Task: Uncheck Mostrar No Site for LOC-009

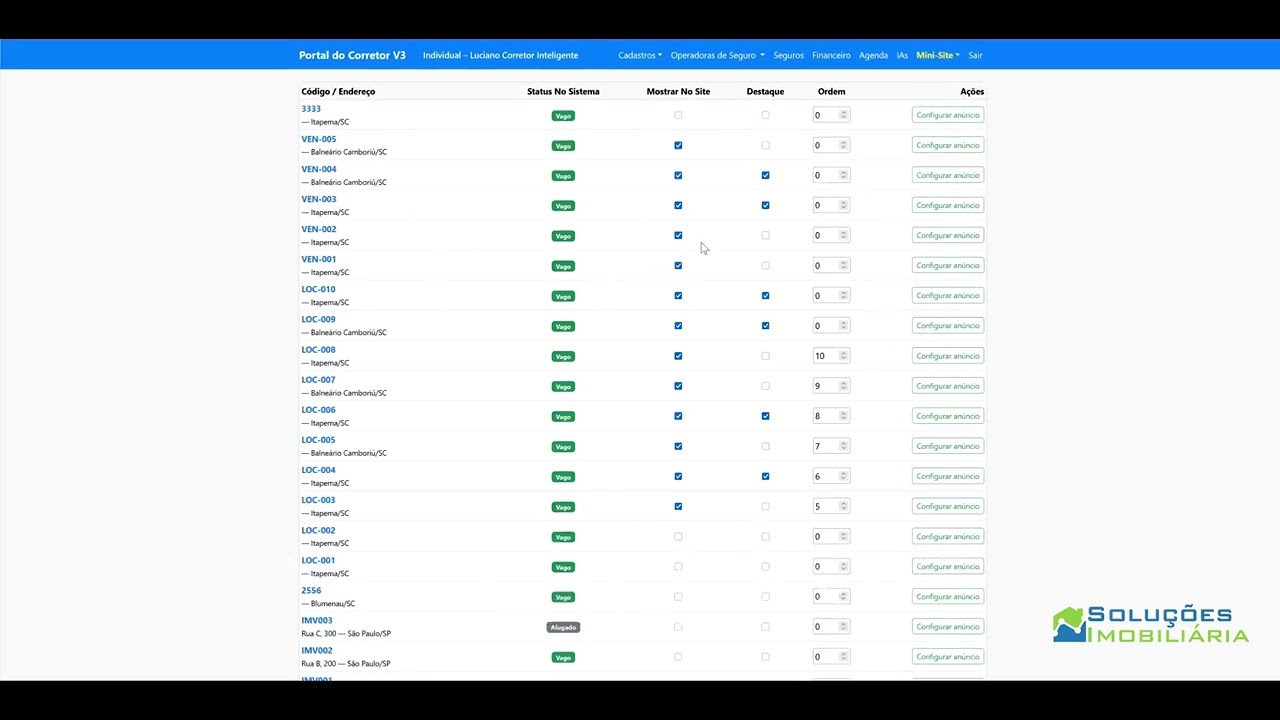Action: click(x=678, y=325)
